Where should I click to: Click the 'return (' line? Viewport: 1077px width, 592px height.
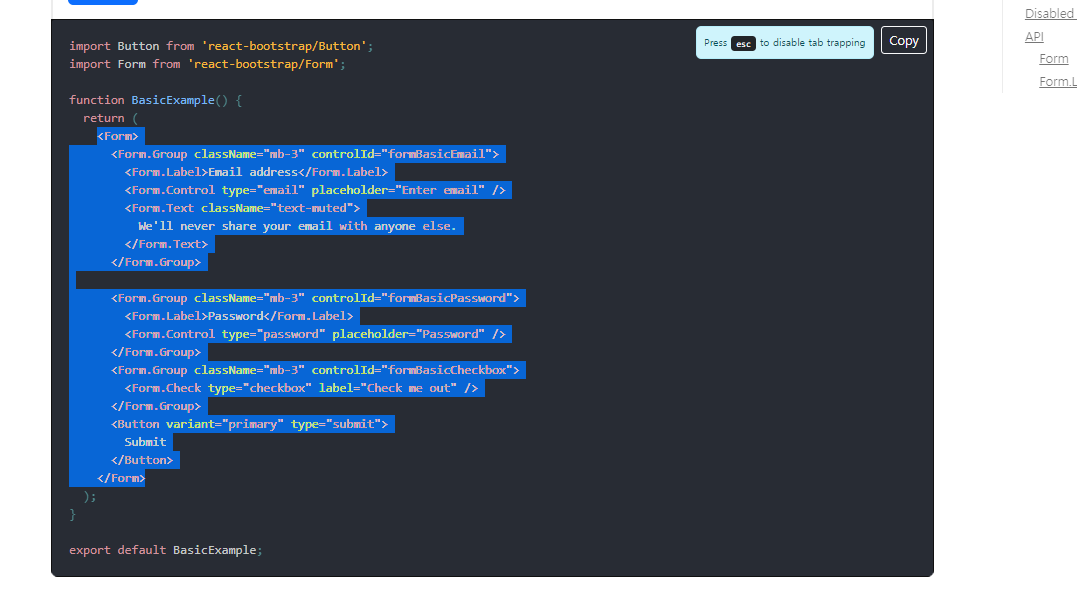coord(111,118)
